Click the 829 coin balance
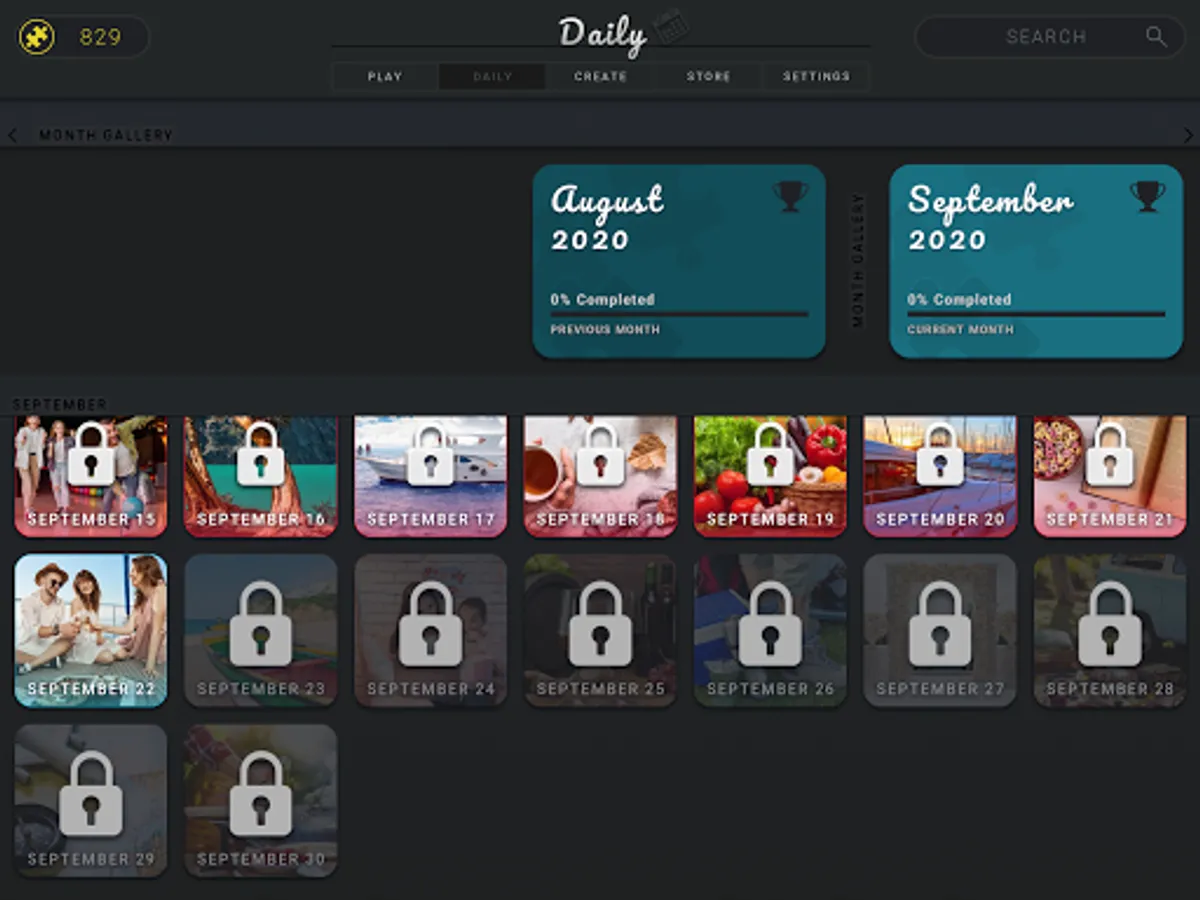Viewport: 1200px width, 900px height. 100,37
